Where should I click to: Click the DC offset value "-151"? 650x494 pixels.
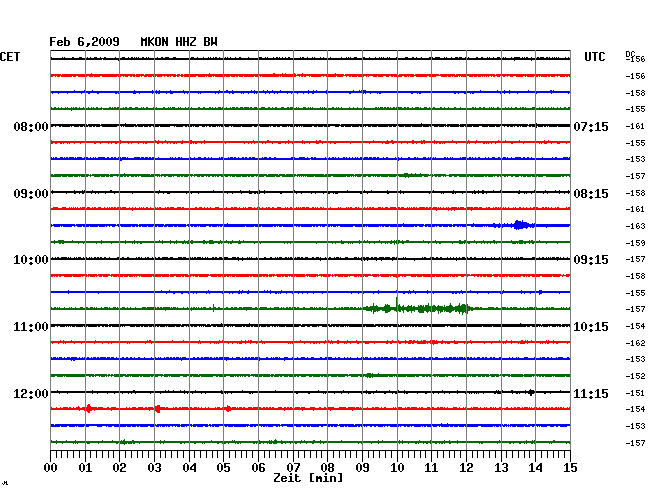[635, 393]
